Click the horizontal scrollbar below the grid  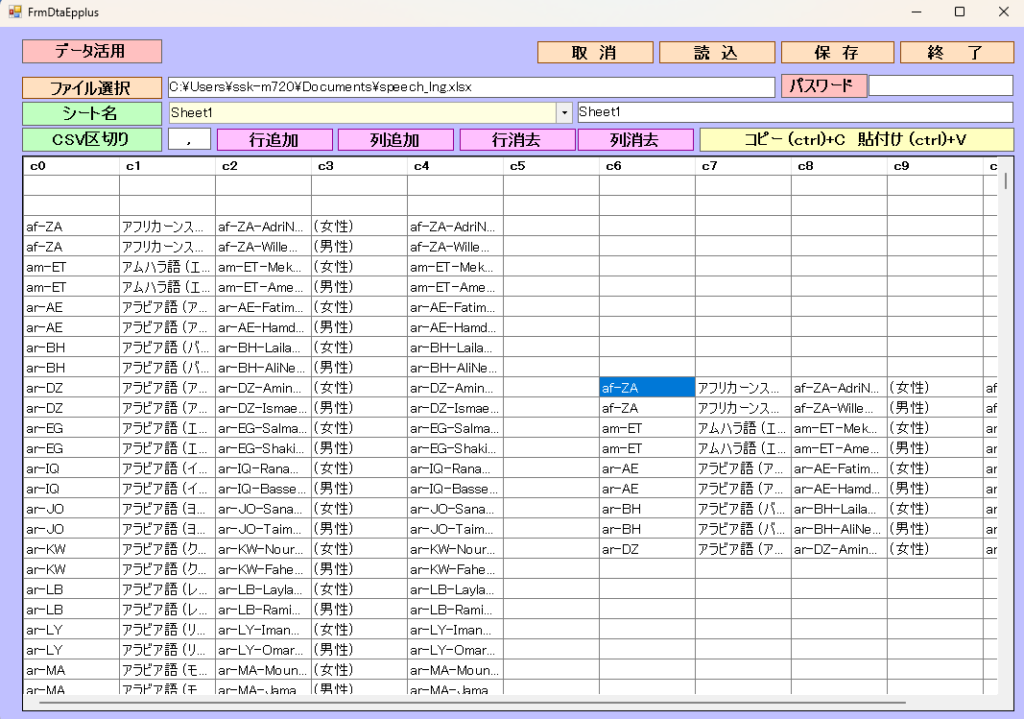pyautogui.click(x=470, y=703)
